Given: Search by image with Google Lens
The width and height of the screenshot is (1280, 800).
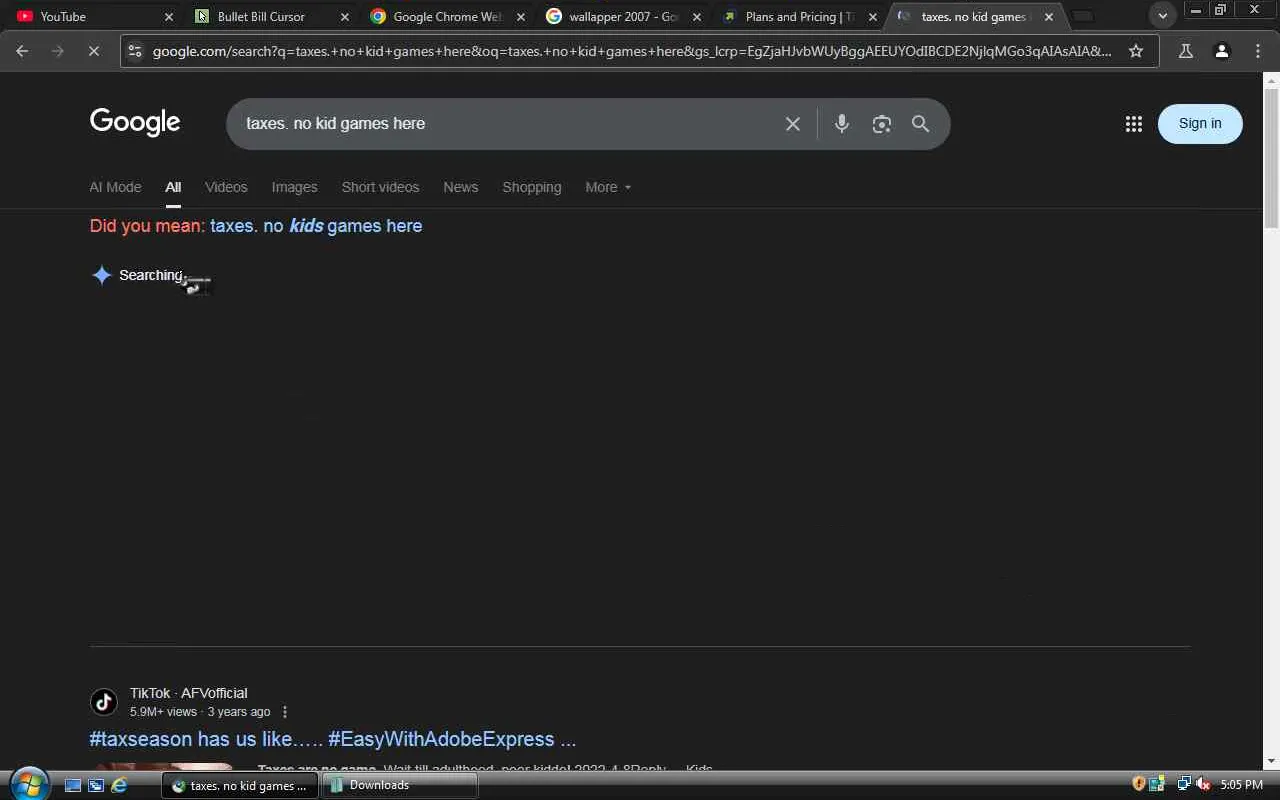Looking at the screenshot, I should pos(881,124).
